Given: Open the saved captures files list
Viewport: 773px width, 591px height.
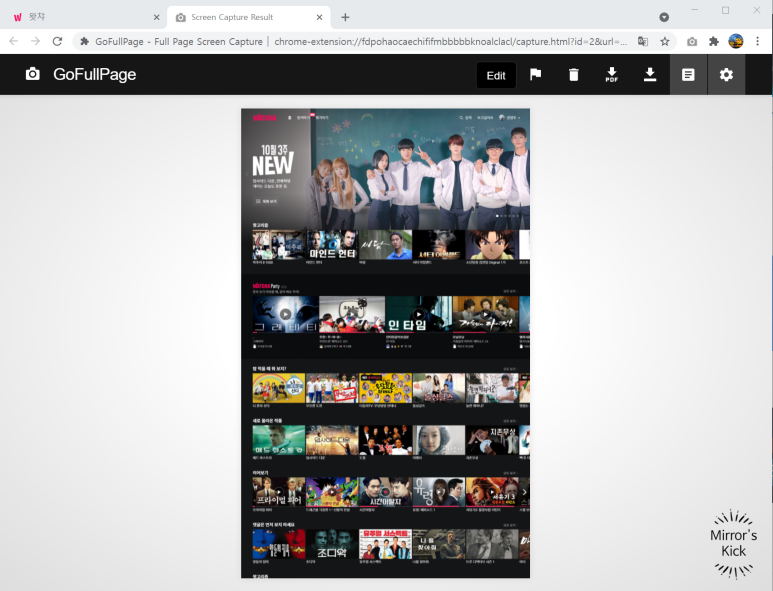Looking at the screenshot, I should point(688,74).
